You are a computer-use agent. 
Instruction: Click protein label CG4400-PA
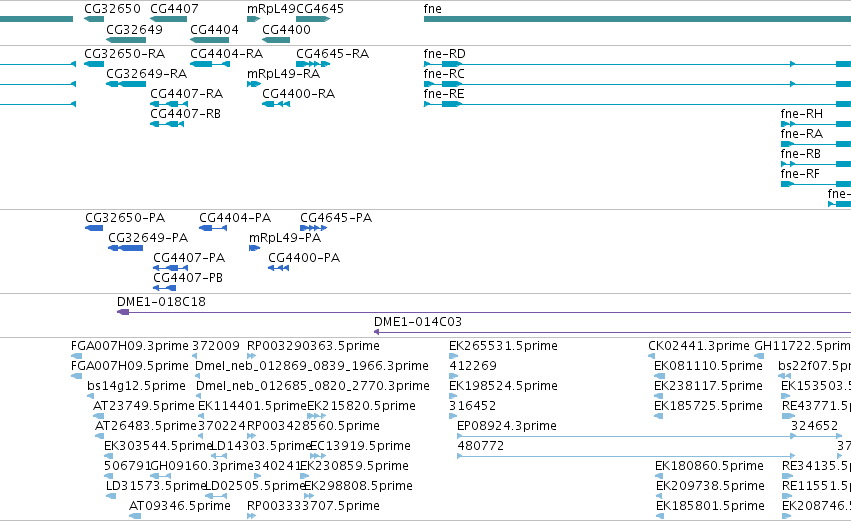pyautogui.click(x=304, y=258)
